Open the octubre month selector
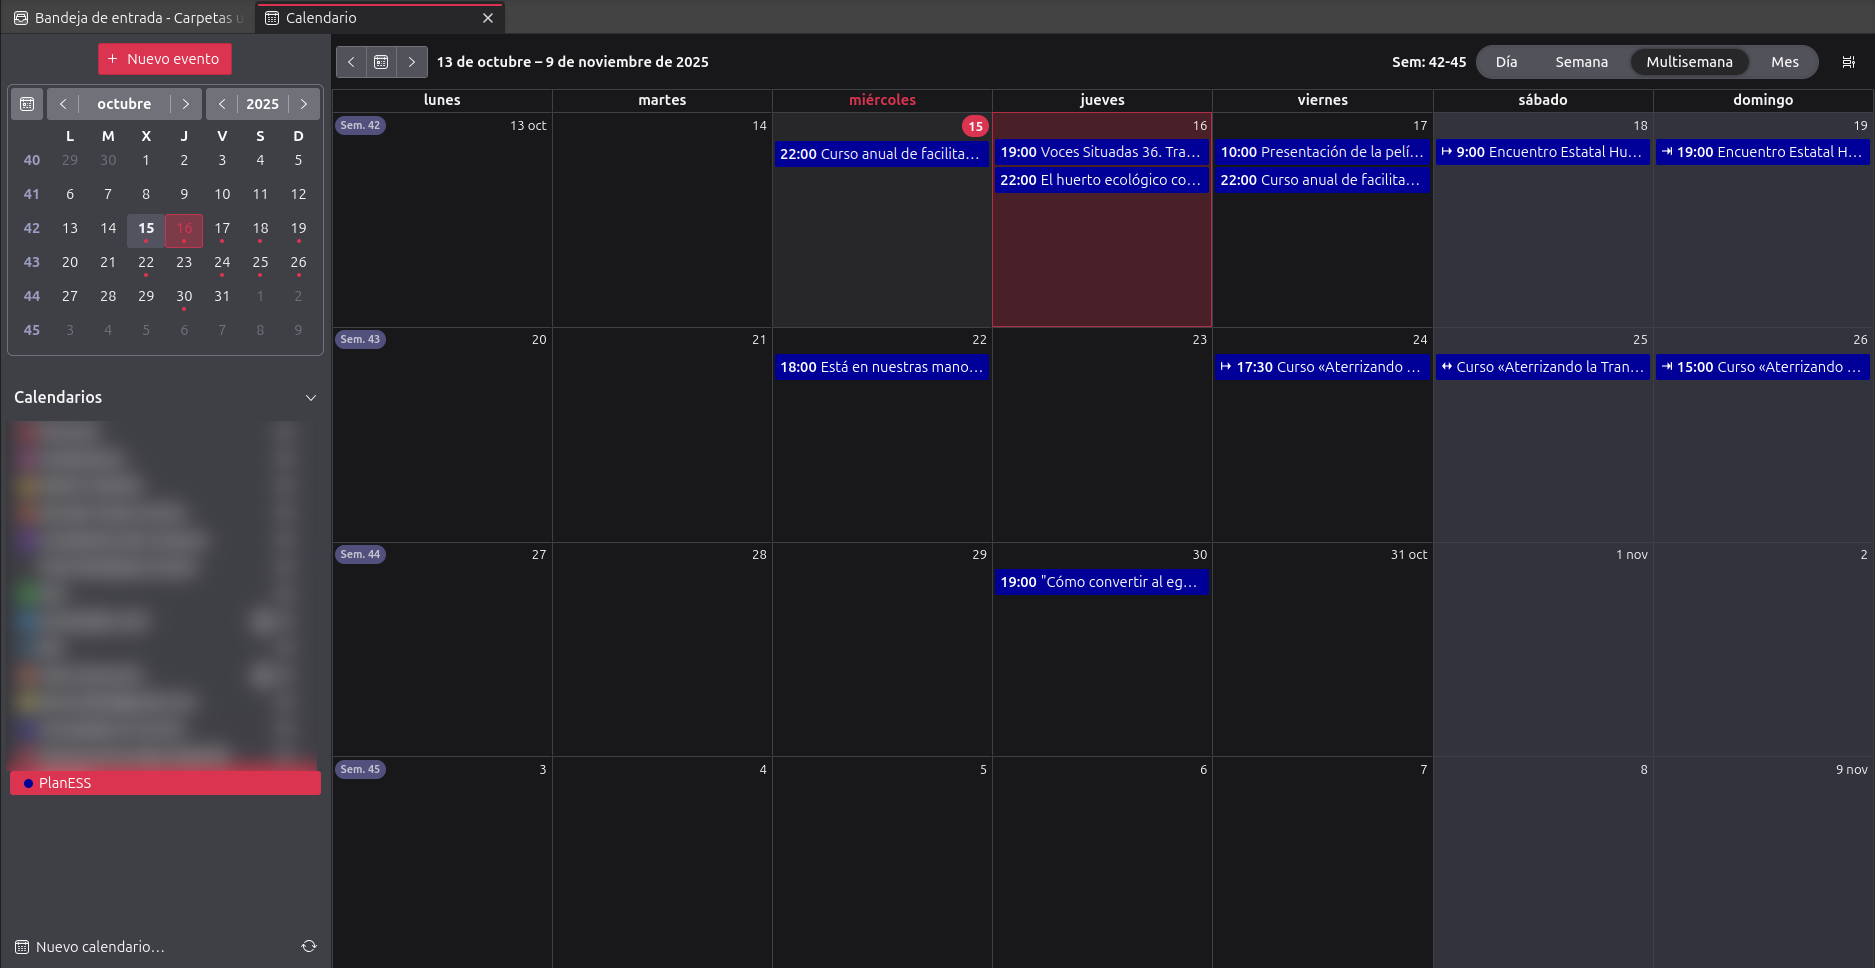The height and width of the screenshot is (968, 1875). pyautogui.click(x=124, y=104)
